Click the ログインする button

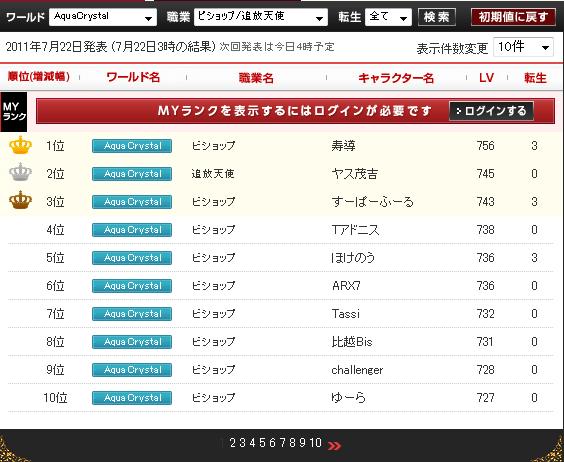tap(491, 111)
